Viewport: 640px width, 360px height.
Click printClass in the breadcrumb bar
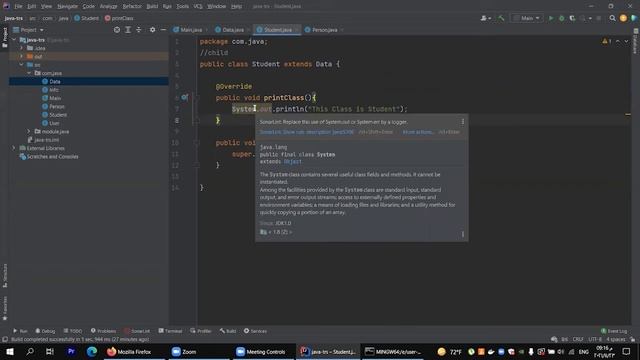[x=119, y=18]
